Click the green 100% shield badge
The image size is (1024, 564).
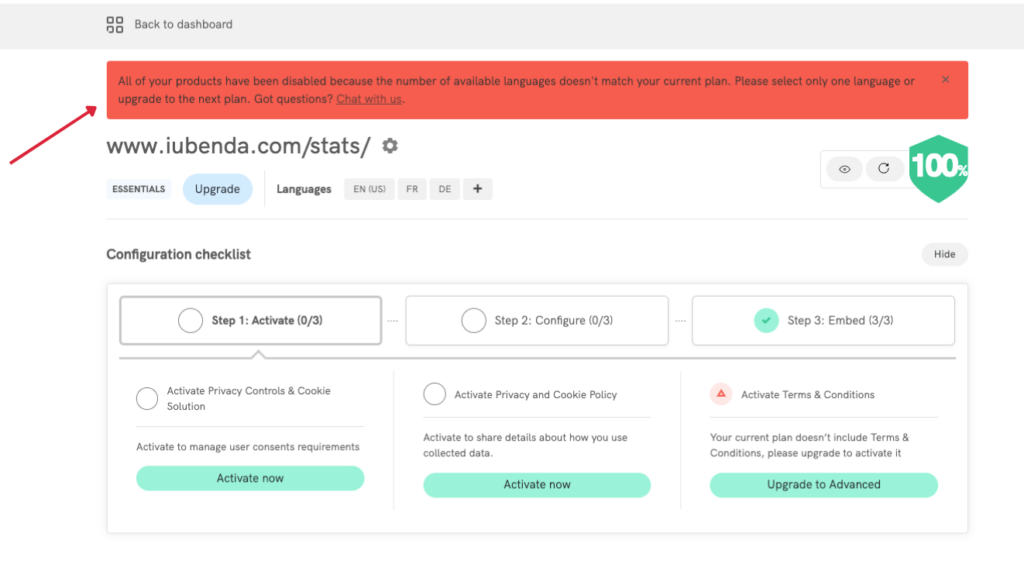(x=938, y=167)
